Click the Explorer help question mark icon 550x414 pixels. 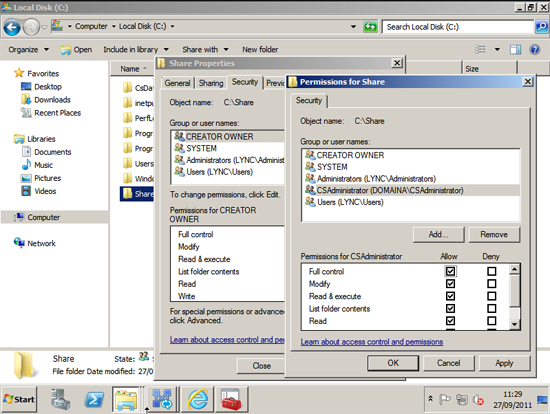click(x=535, y=49)
